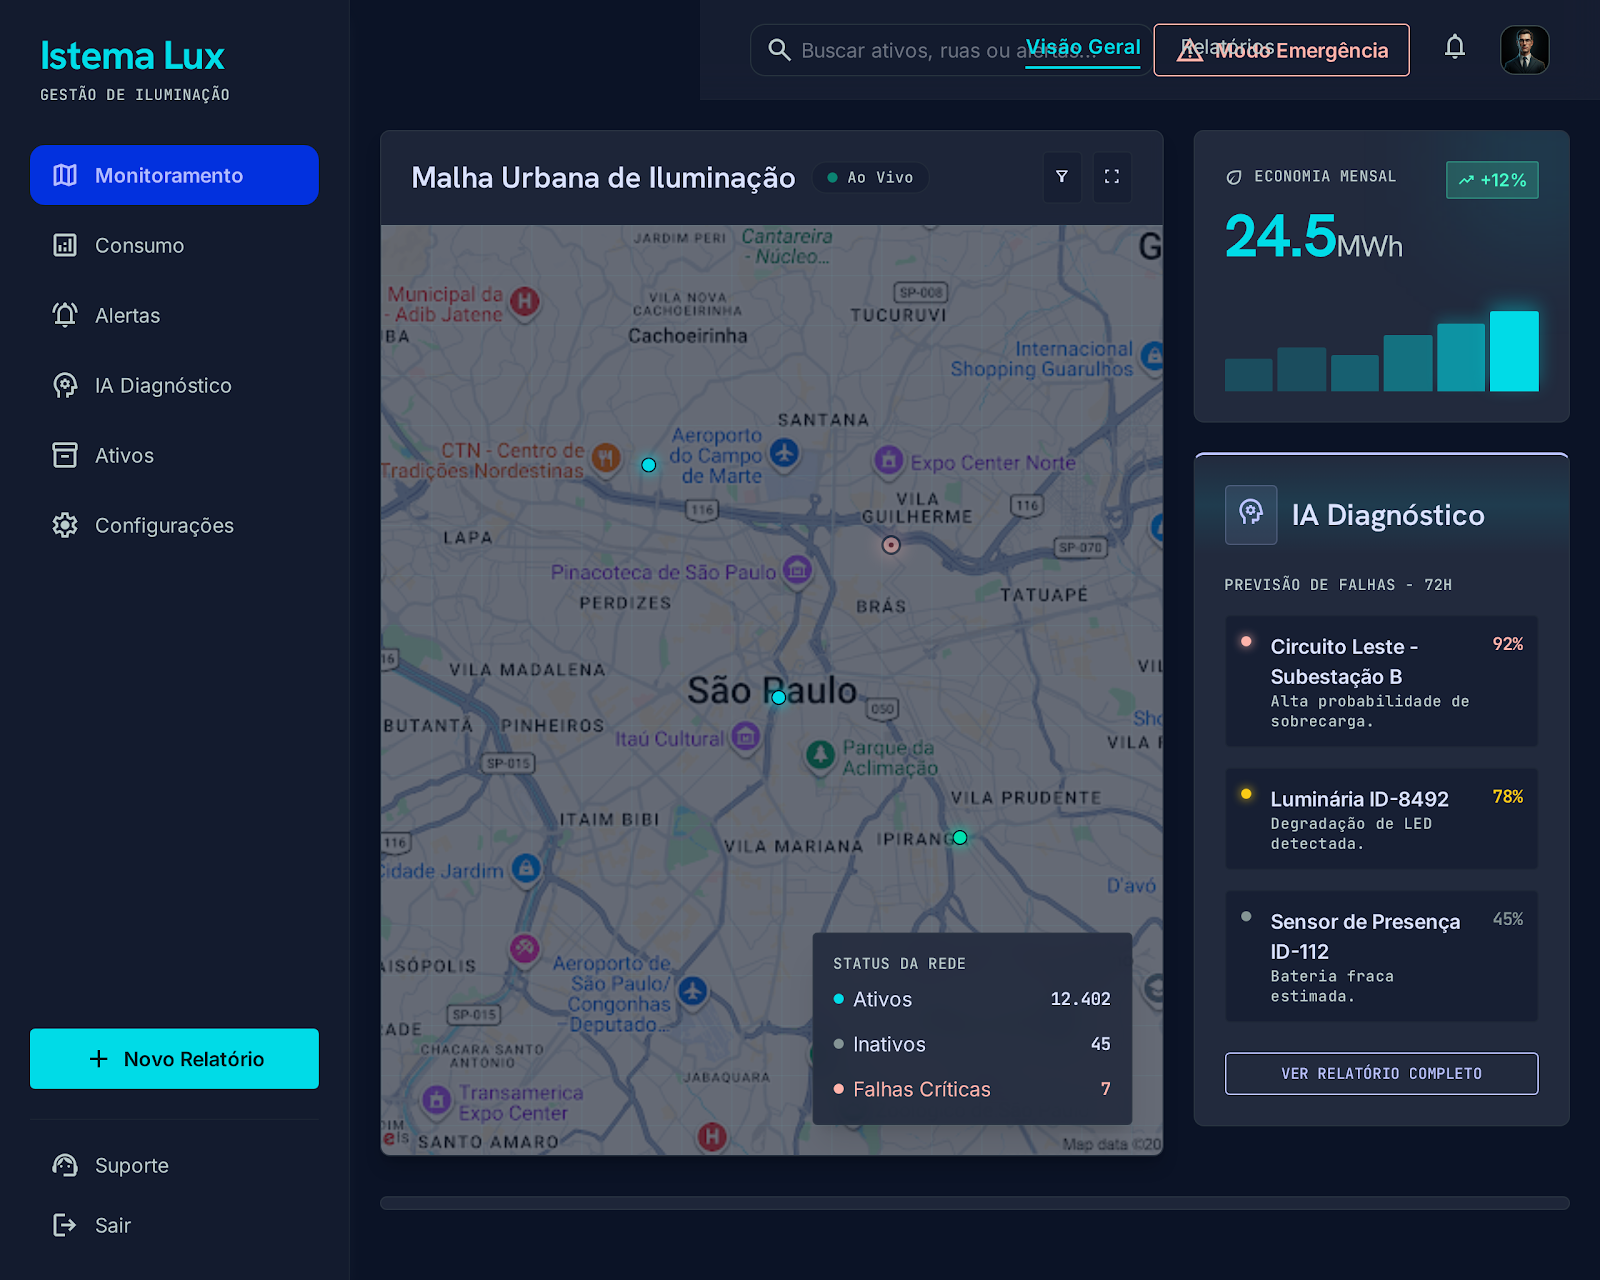Screen dimensions: 1600x1280
Task: Go to Alertas in the sidebar
Action: (x=174, y=315)
